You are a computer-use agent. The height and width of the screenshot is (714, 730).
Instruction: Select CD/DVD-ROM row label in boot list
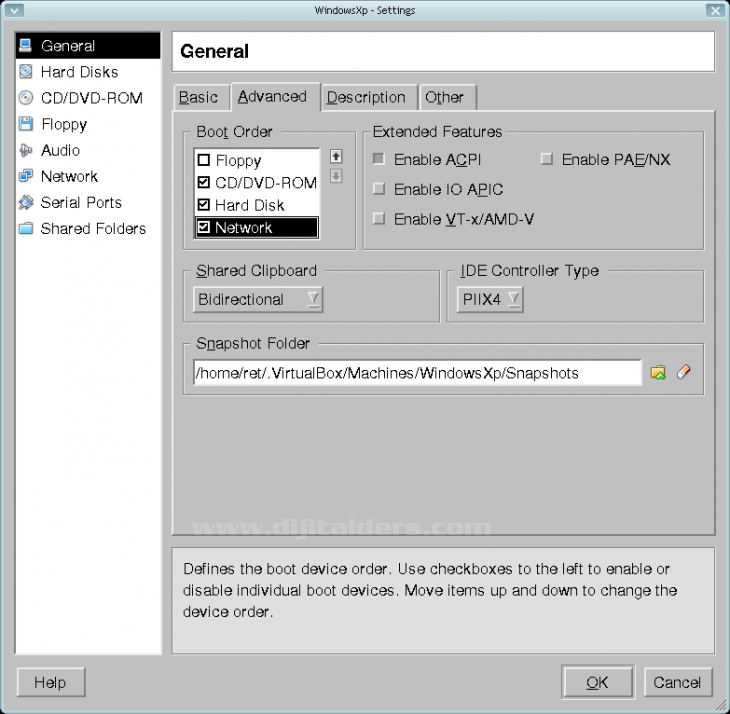[266, 182]
